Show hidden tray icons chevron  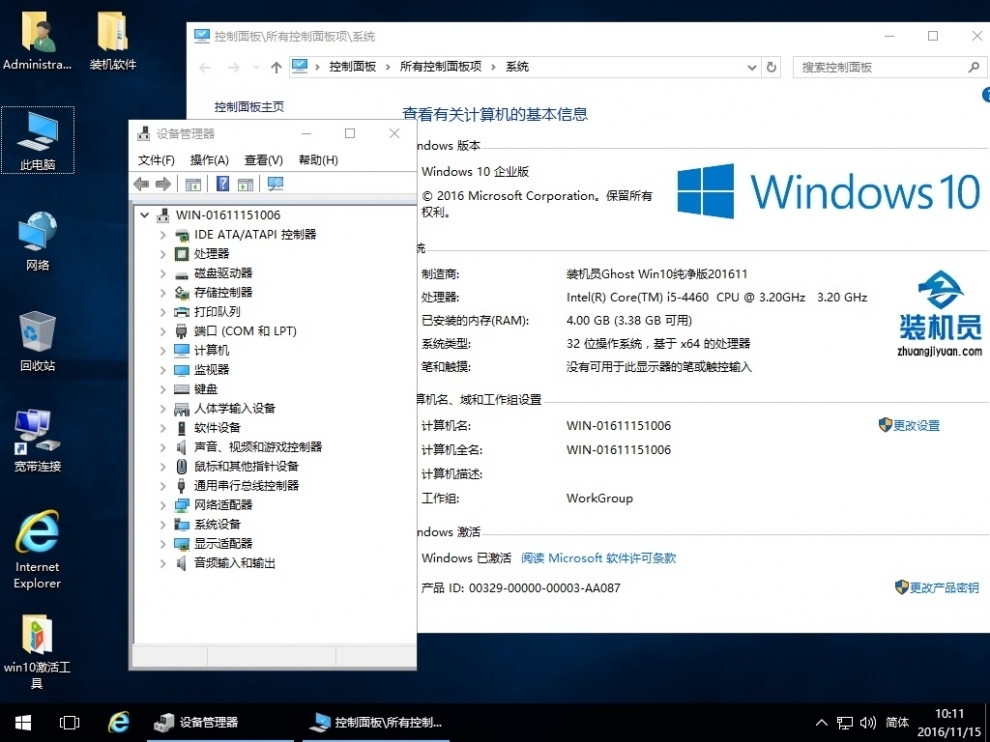821,722
